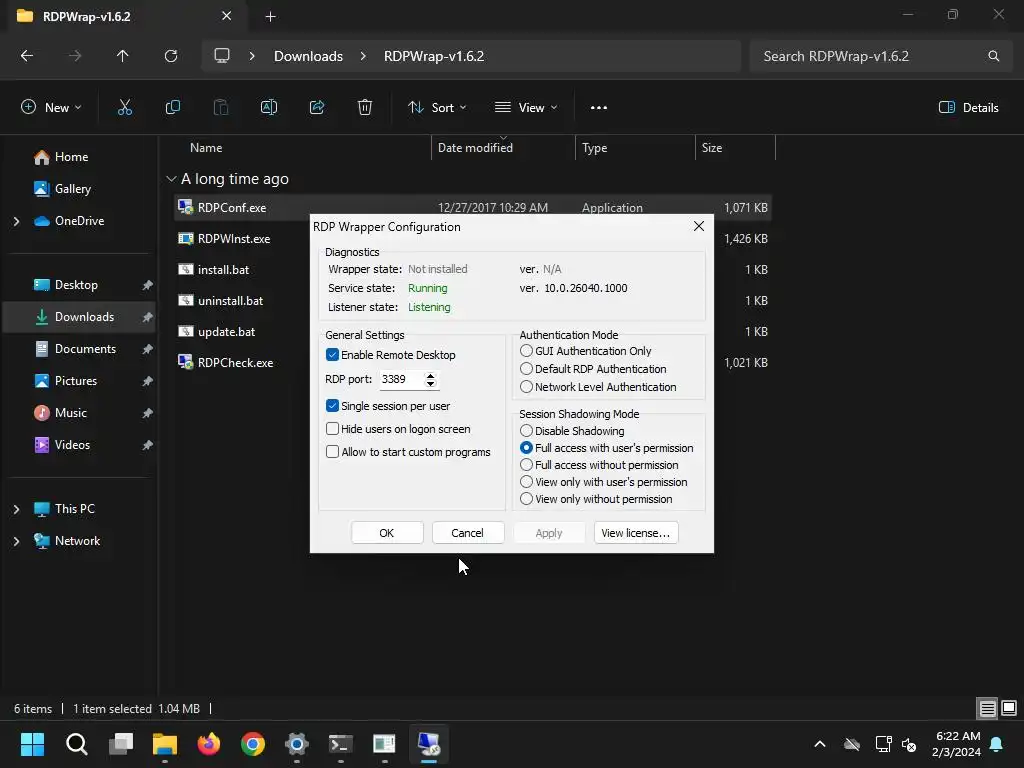This screenshot has width=1024, height=768.
Task: Toggle Enable Remote Desktop checkbox
Action: (x=332, y=355)
